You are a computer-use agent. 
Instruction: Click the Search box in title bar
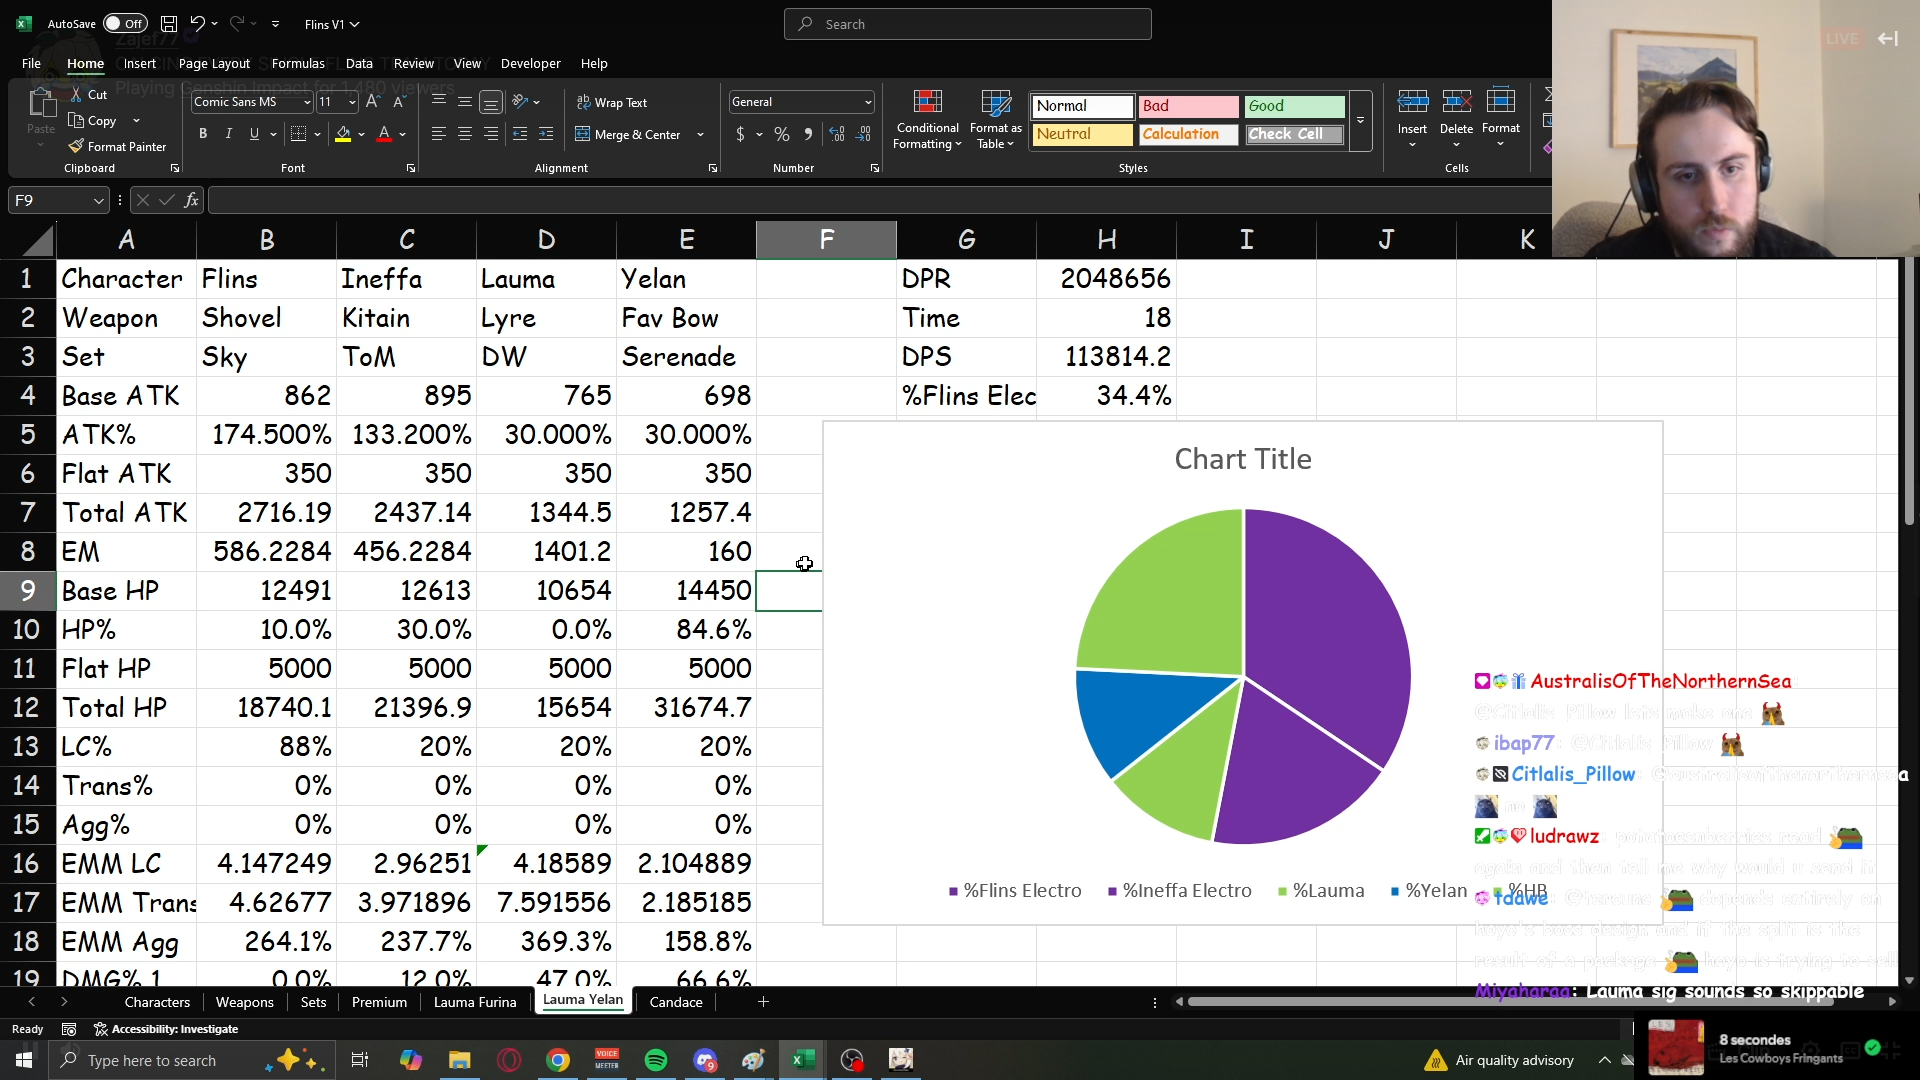click(967, 24)
